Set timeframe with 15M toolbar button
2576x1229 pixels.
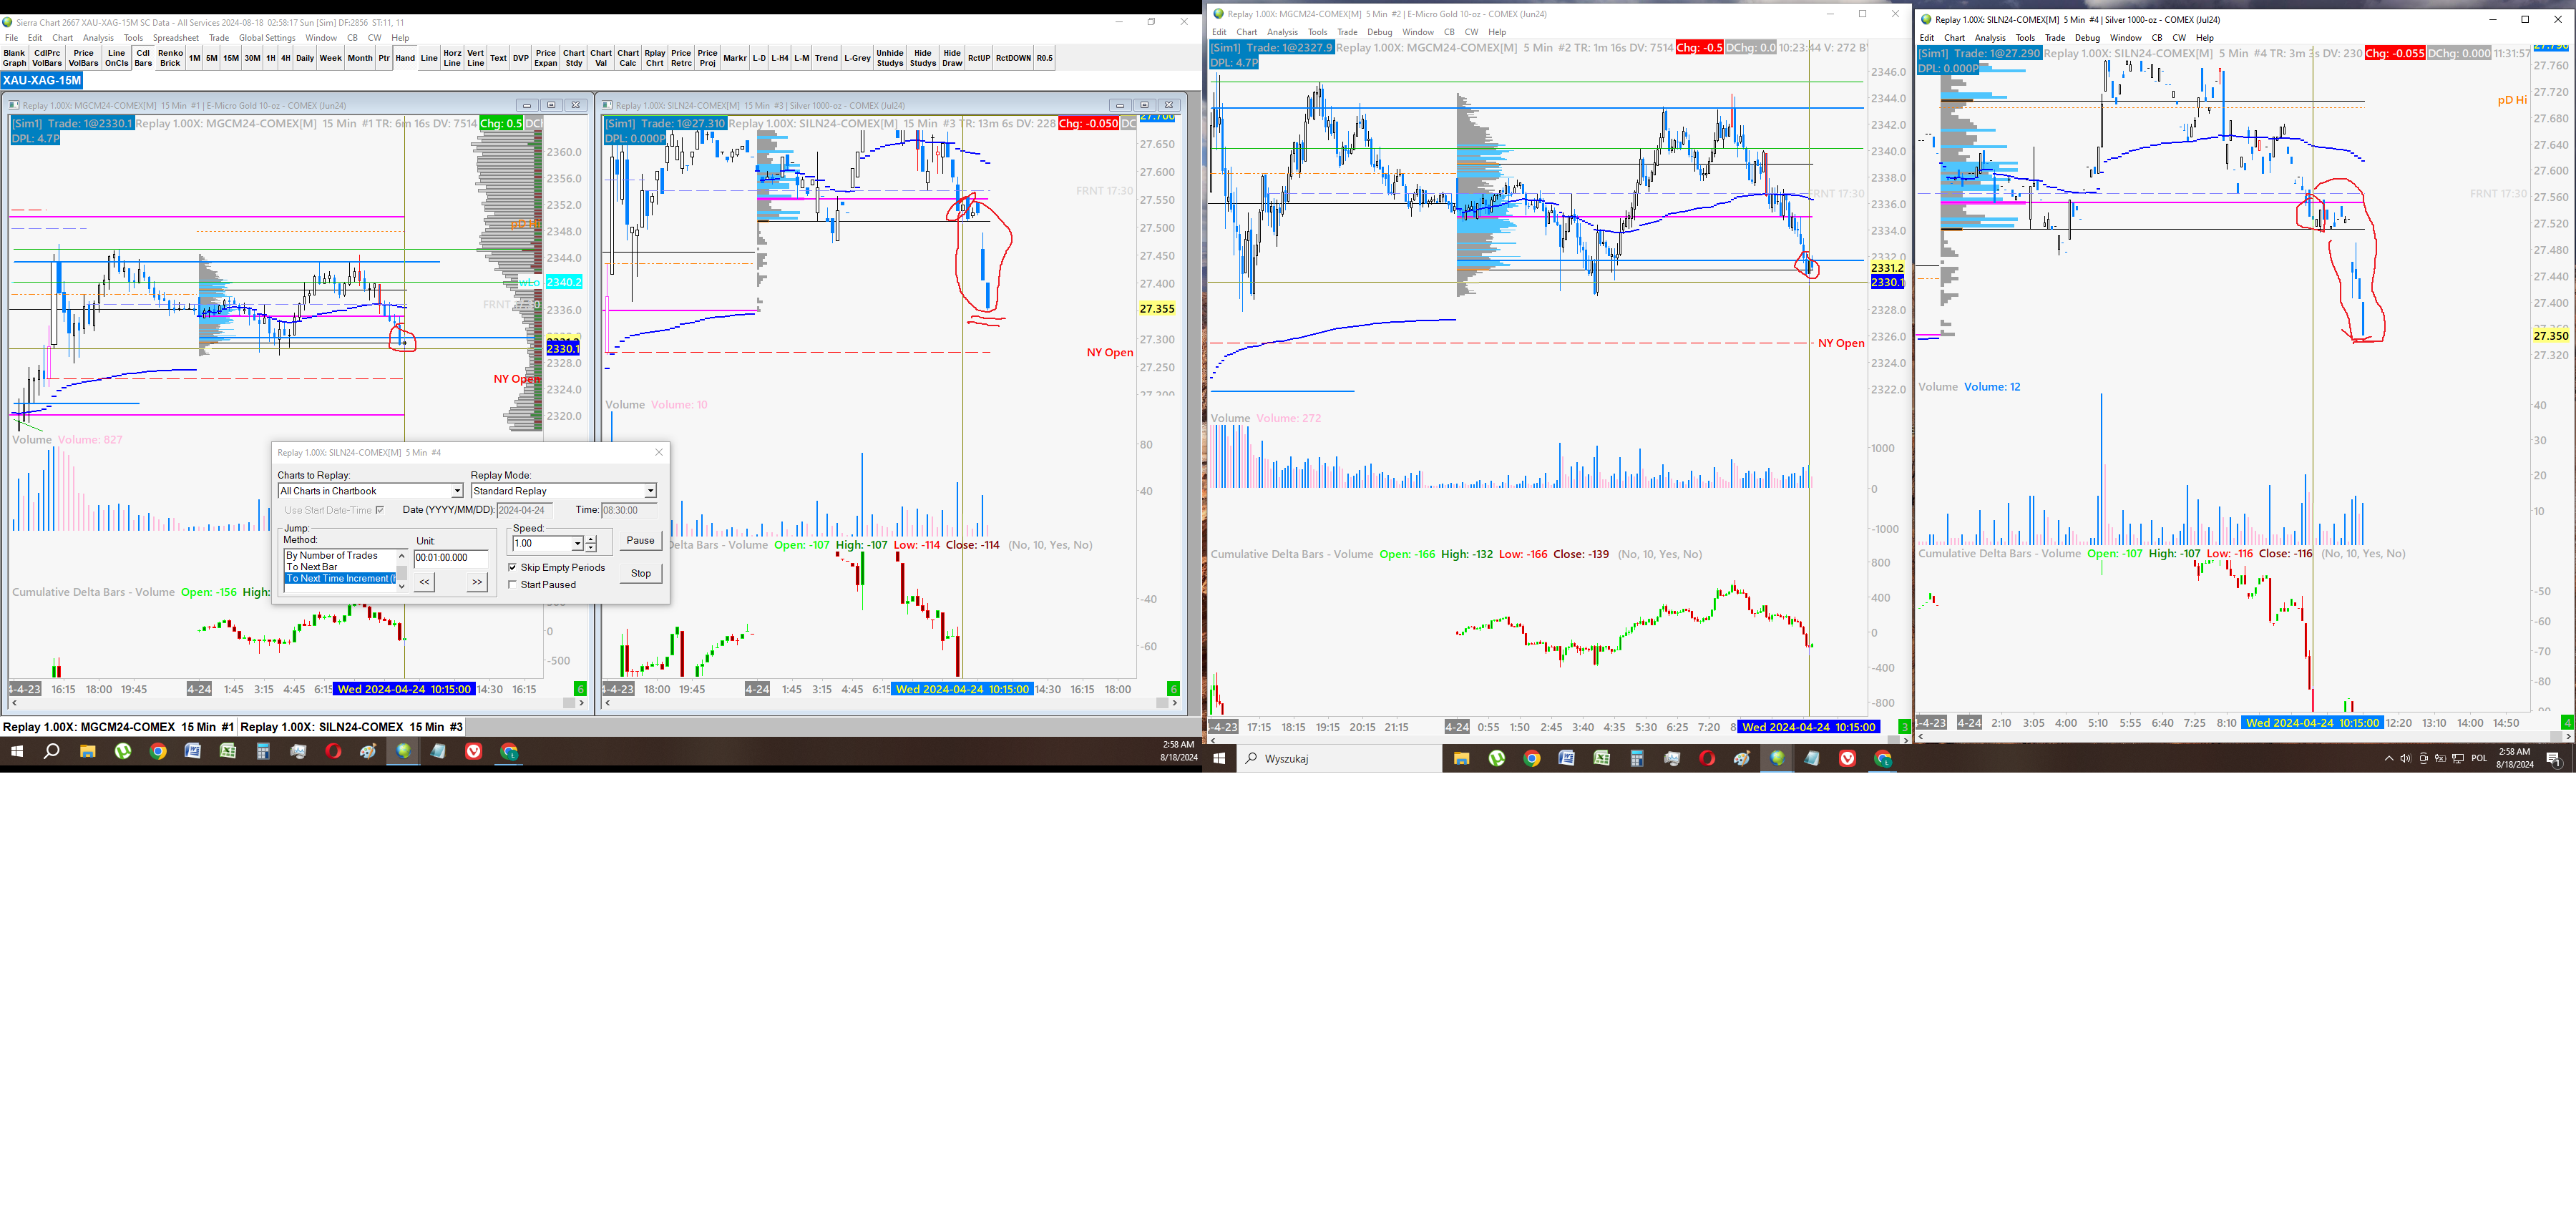coord(231,58)
